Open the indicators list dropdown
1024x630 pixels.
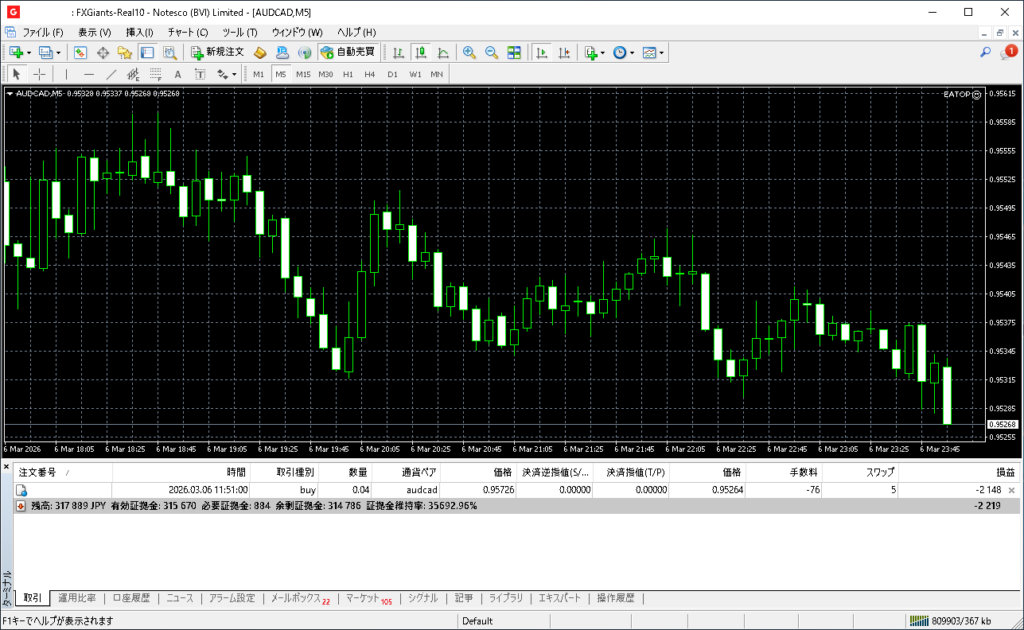tap(602, 52)
